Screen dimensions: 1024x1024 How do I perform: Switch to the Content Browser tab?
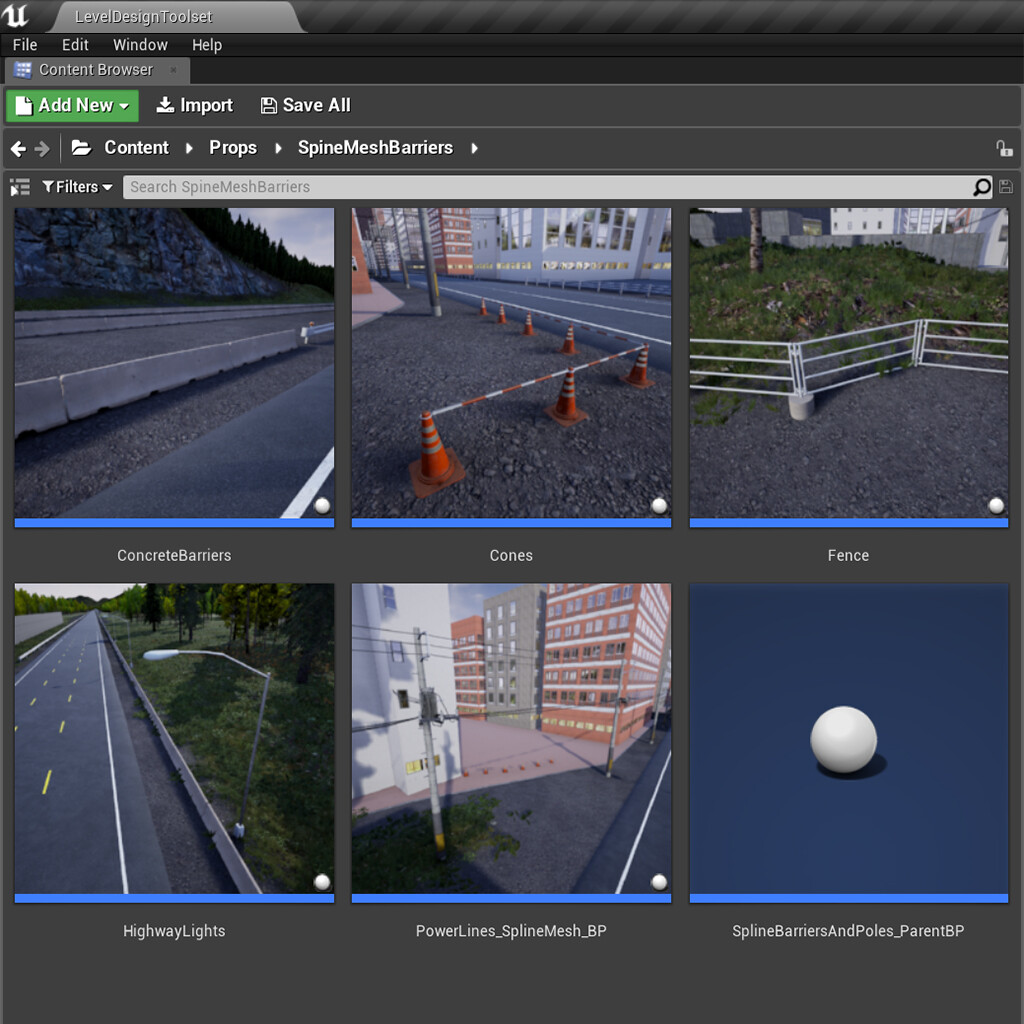[95, 70]
